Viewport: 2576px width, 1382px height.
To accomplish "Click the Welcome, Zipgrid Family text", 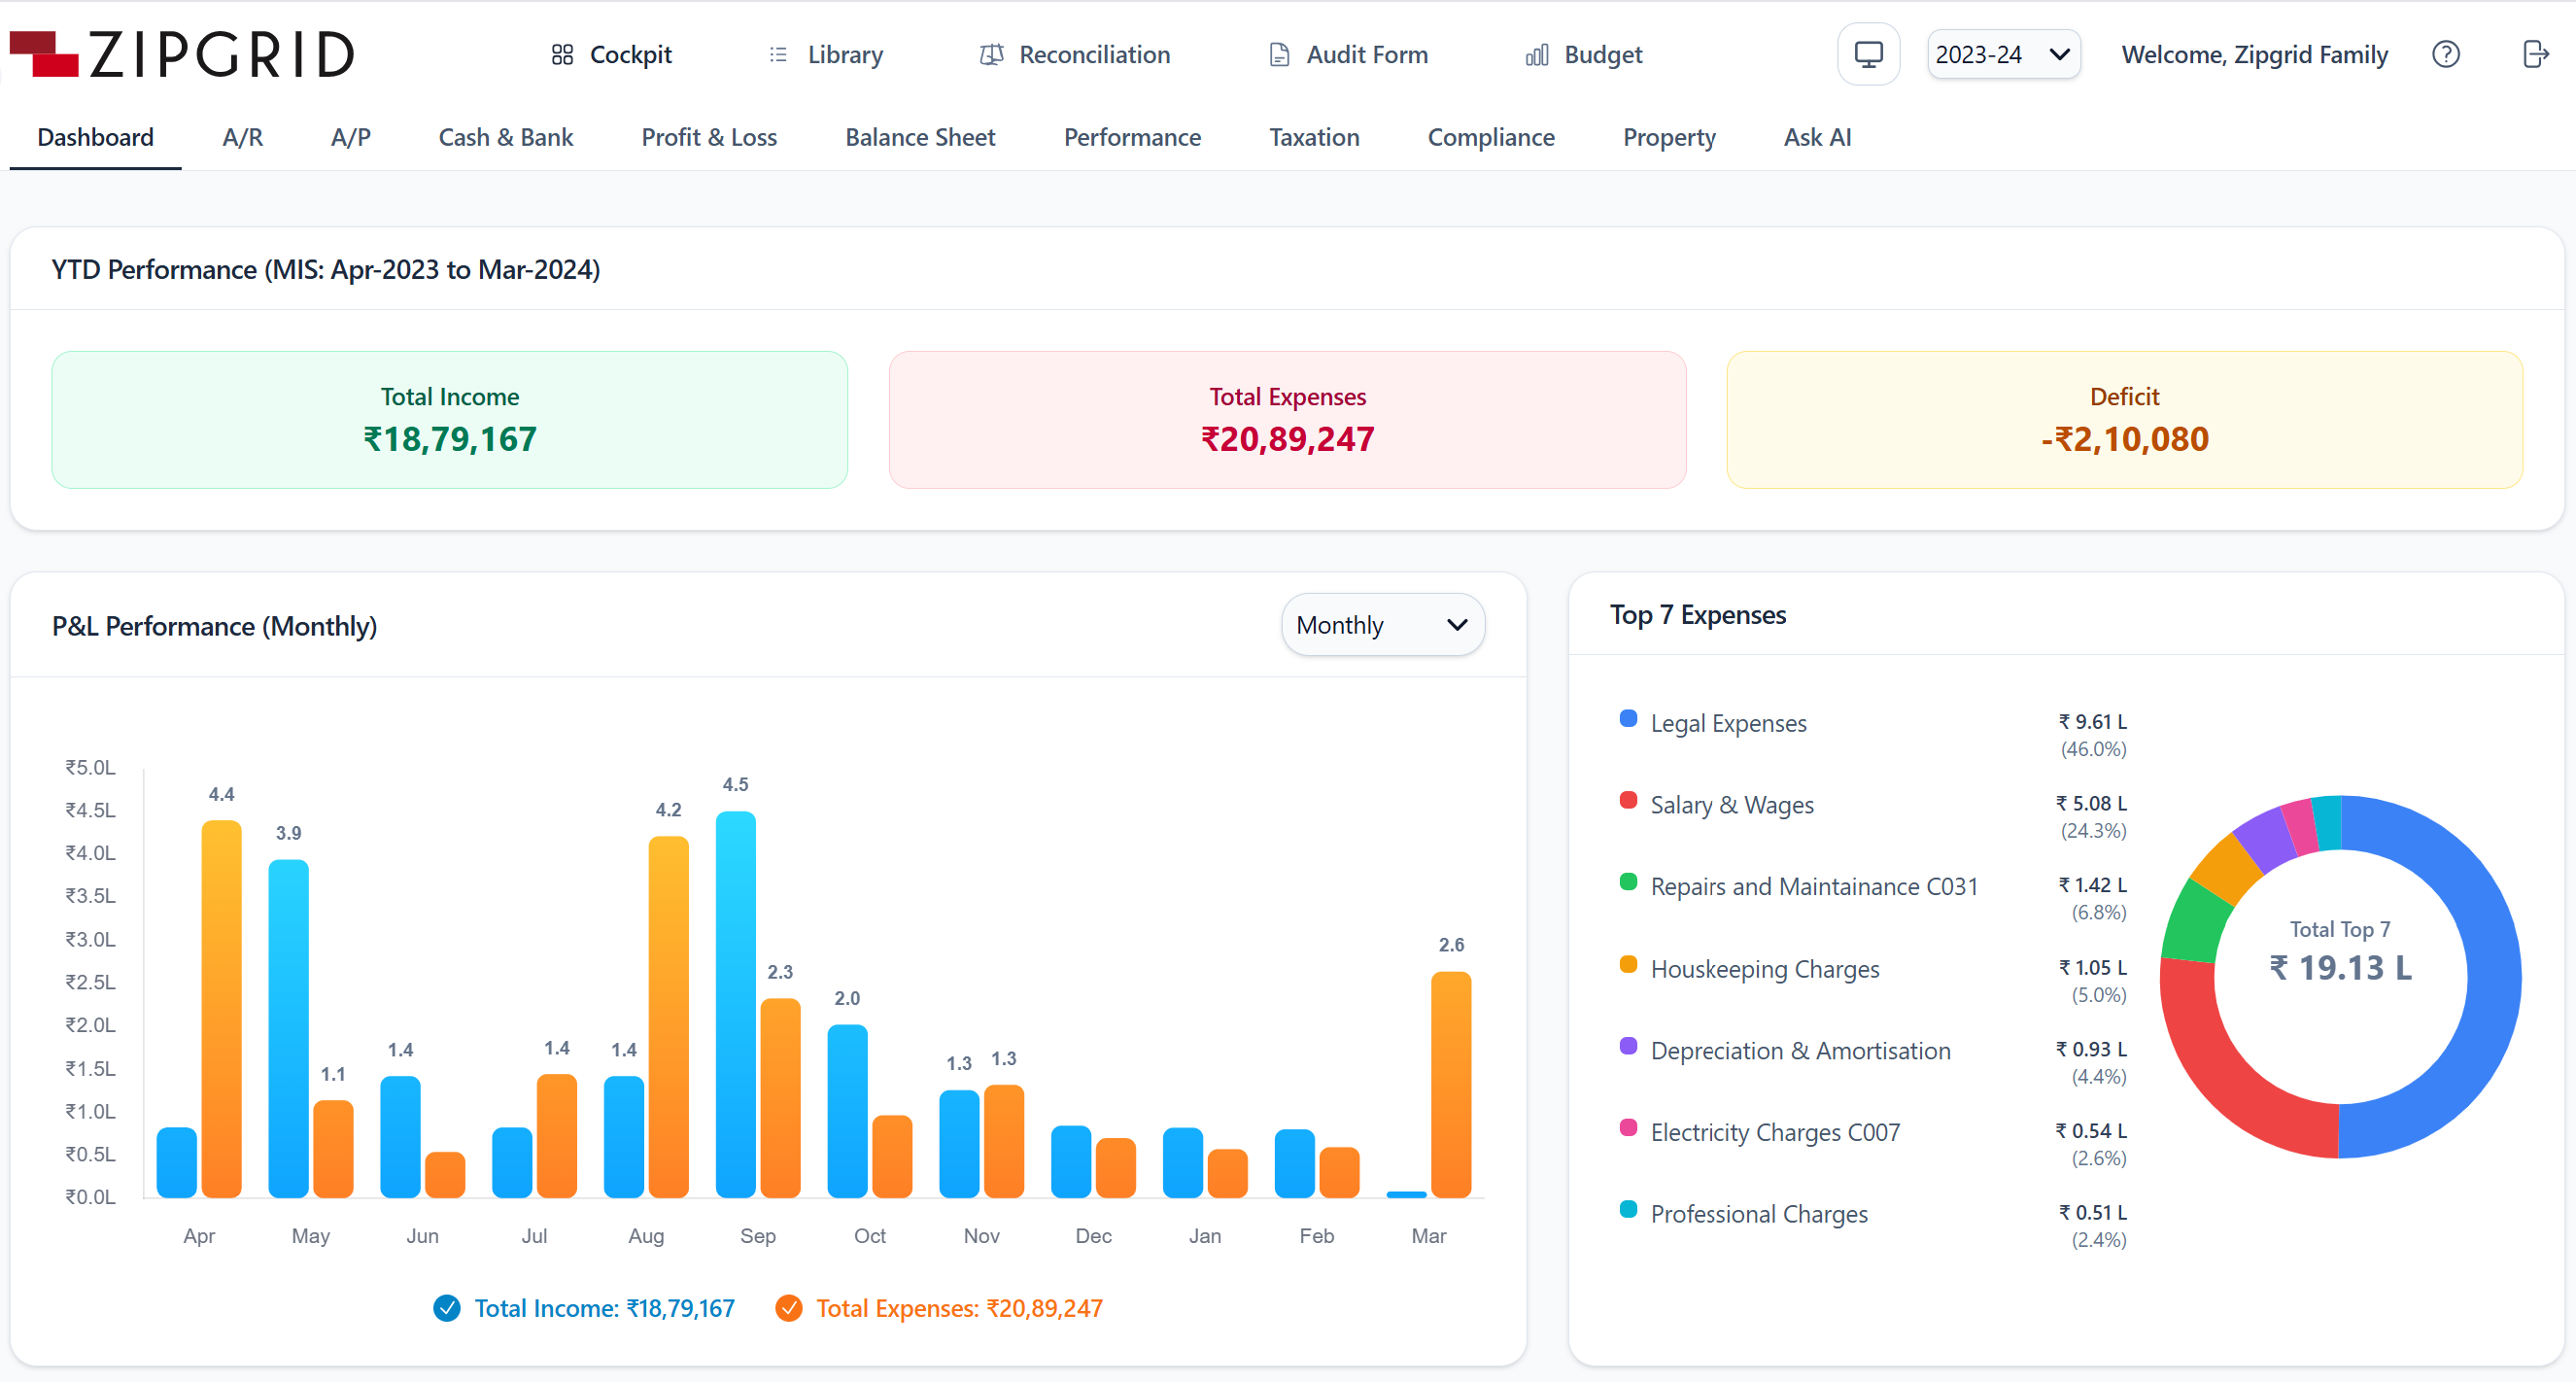I will click(x=2254, y=54).
